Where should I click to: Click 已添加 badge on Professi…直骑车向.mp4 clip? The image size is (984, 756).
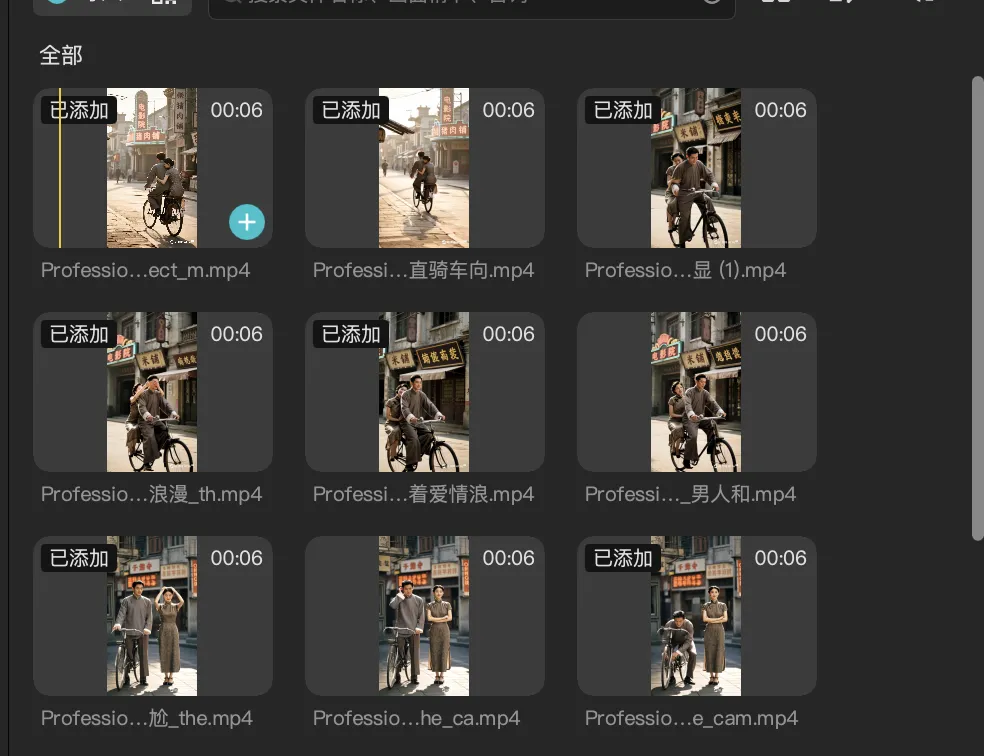tap(351, 110)
